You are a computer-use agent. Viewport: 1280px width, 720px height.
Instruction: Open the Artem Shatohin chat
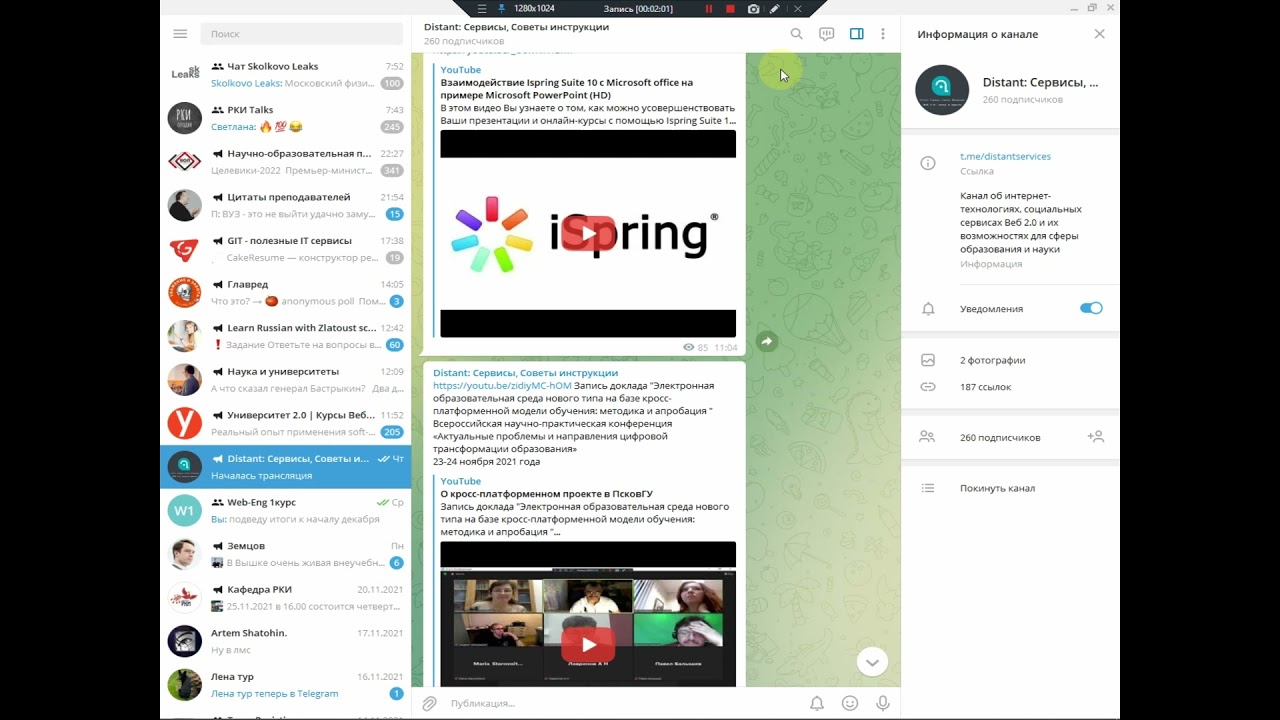coord(285,641)
